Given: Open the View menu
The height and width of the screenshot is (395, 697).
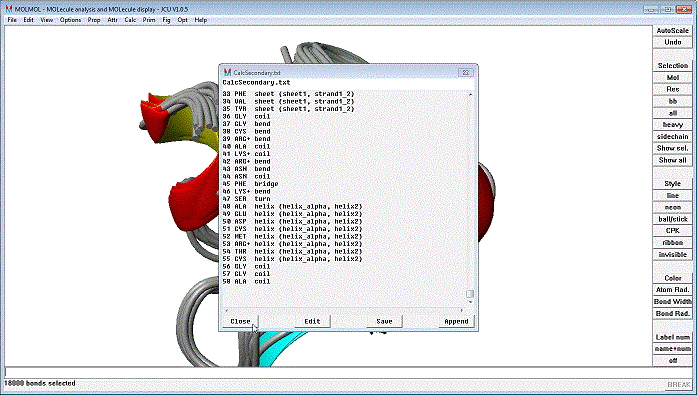Looking at the screenshot, I should [47, 20].
